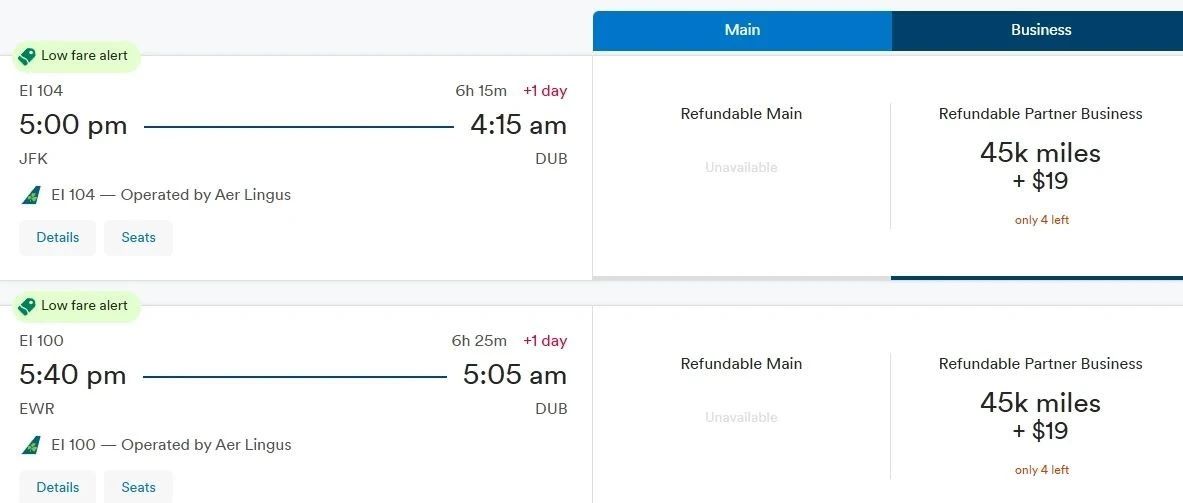View Seats for flight EI 104

click(138, 238)
